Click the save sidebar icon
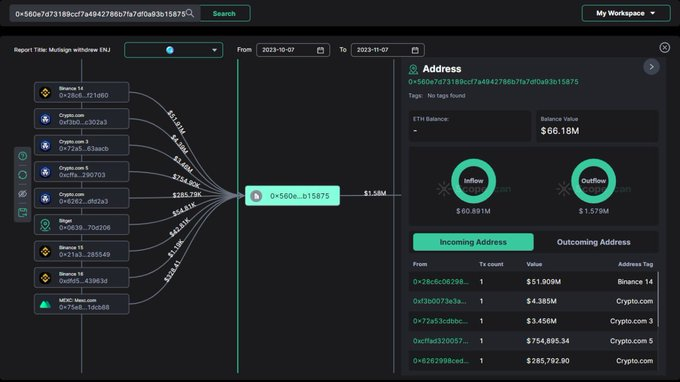This screenshot has width=680, height=382. click(23, 212)
